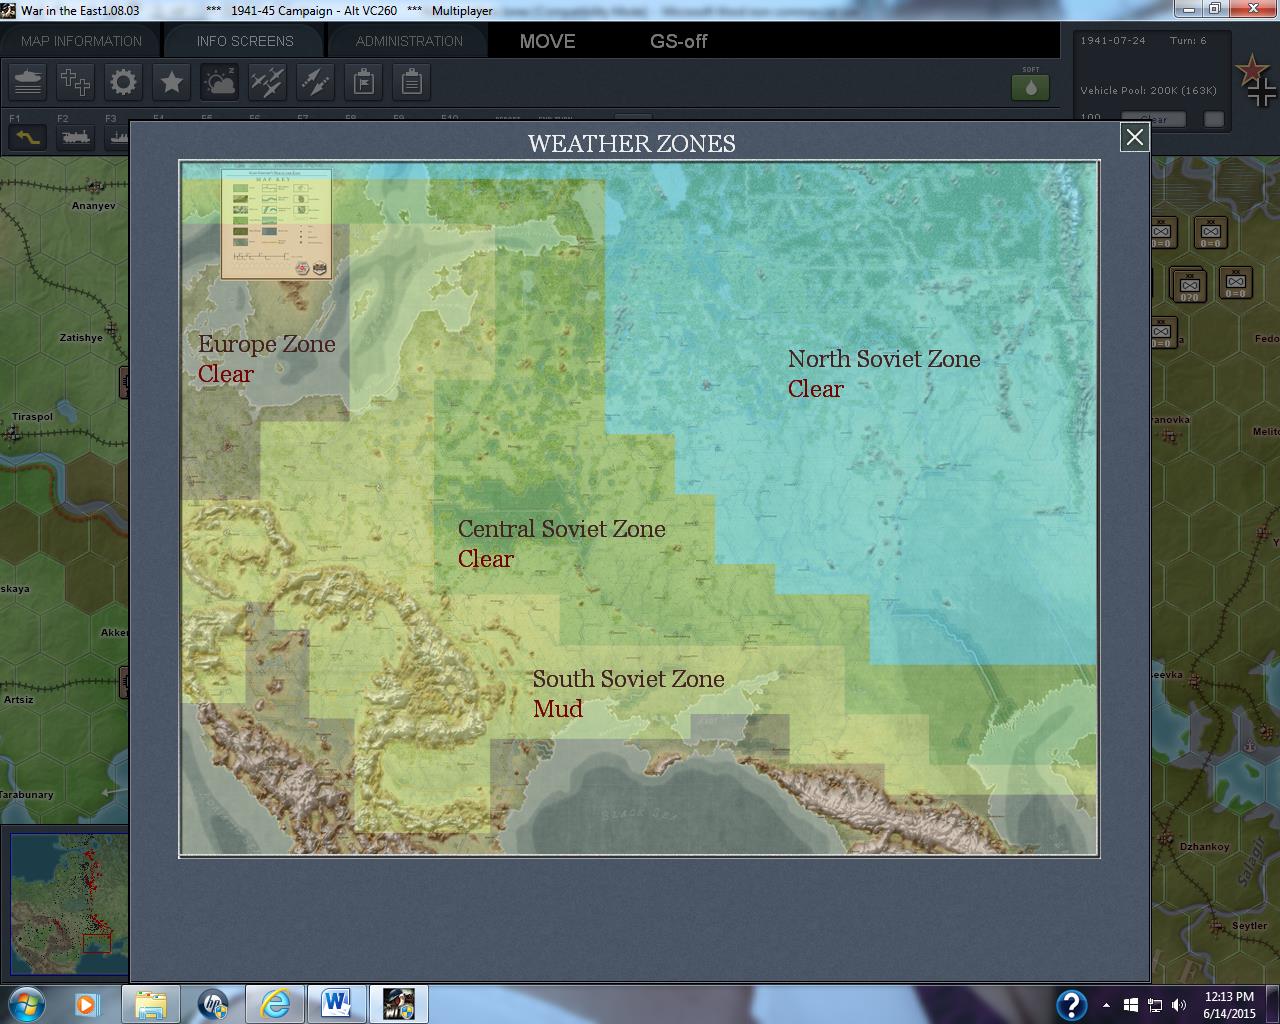The width and height of the screenshot is (1280, 1024).
Task: Click the blue help question mark icon
Action: pyautogui.click(x=1071, y=1004)
